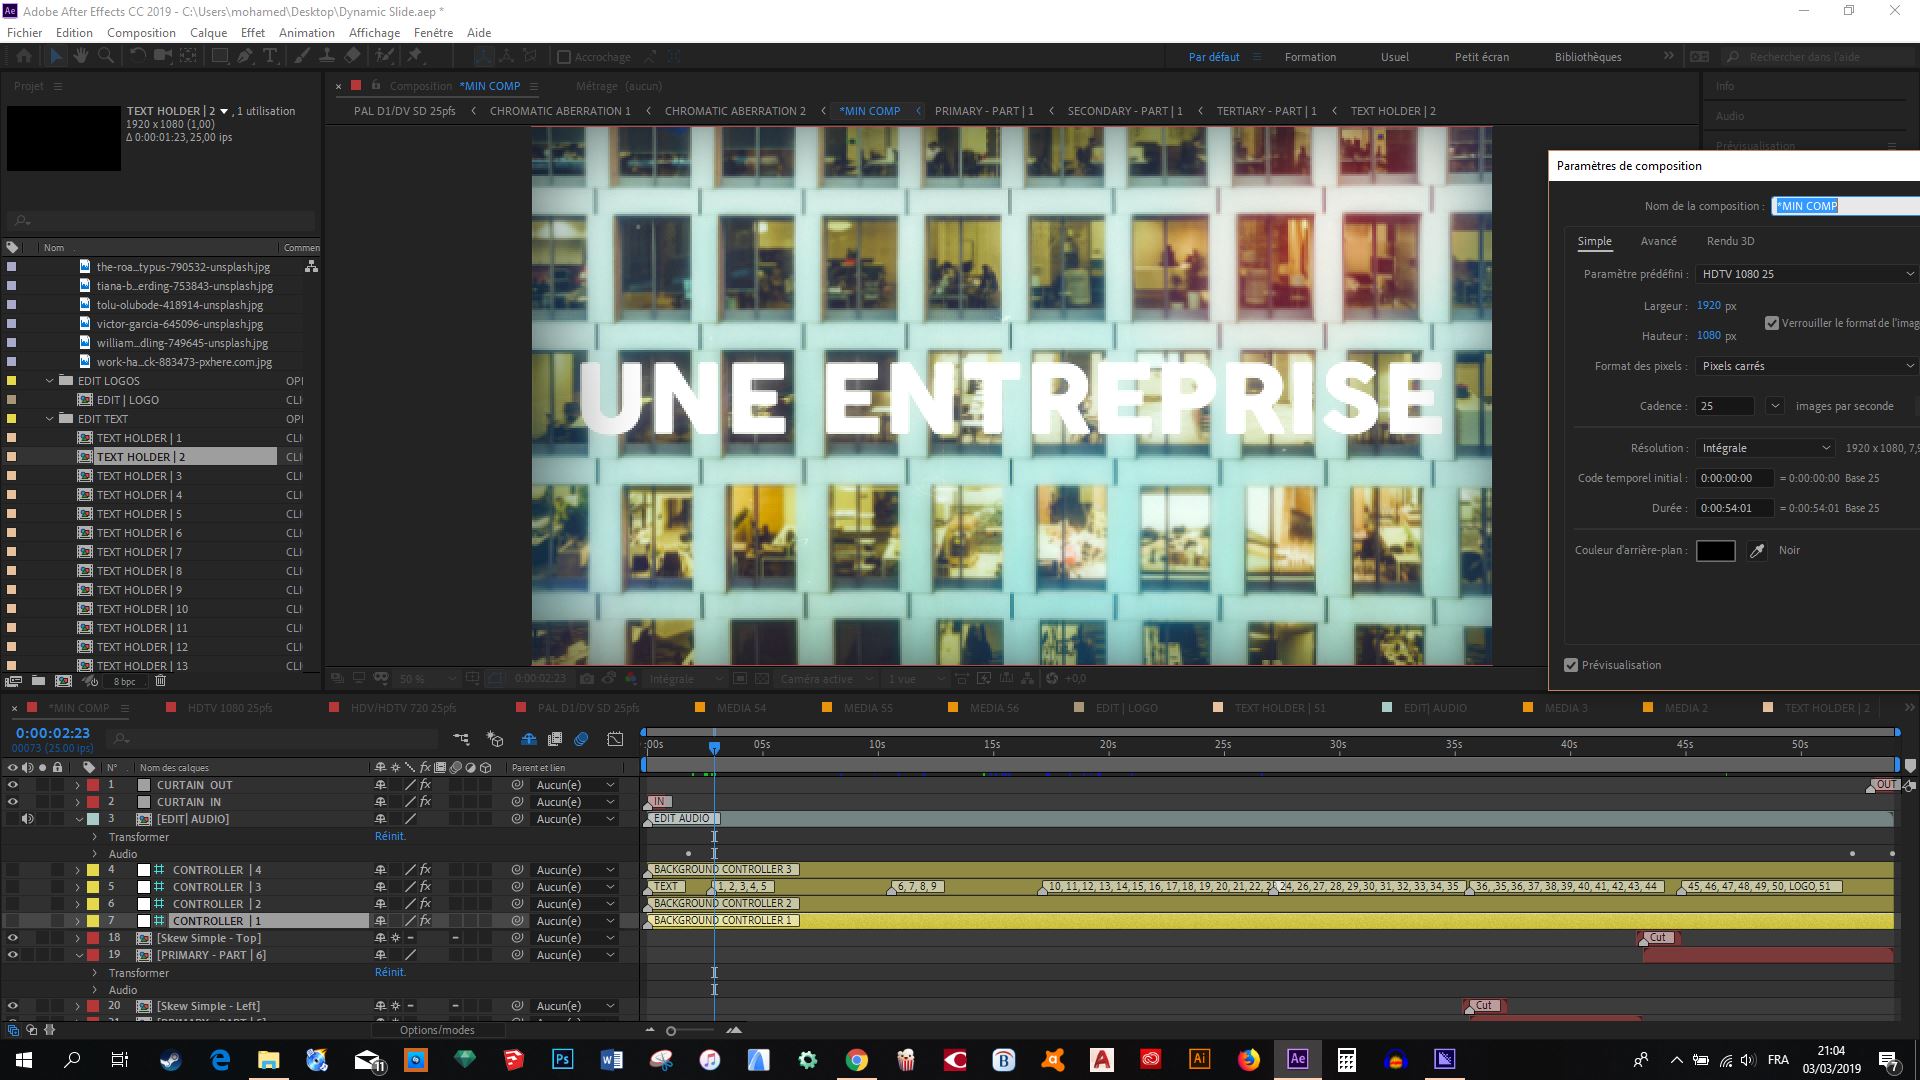Click Réinit. for [PRIMARY - PART | 6] Transformer
This screenshot has width=1920, height=1080.
coord(390,972)
